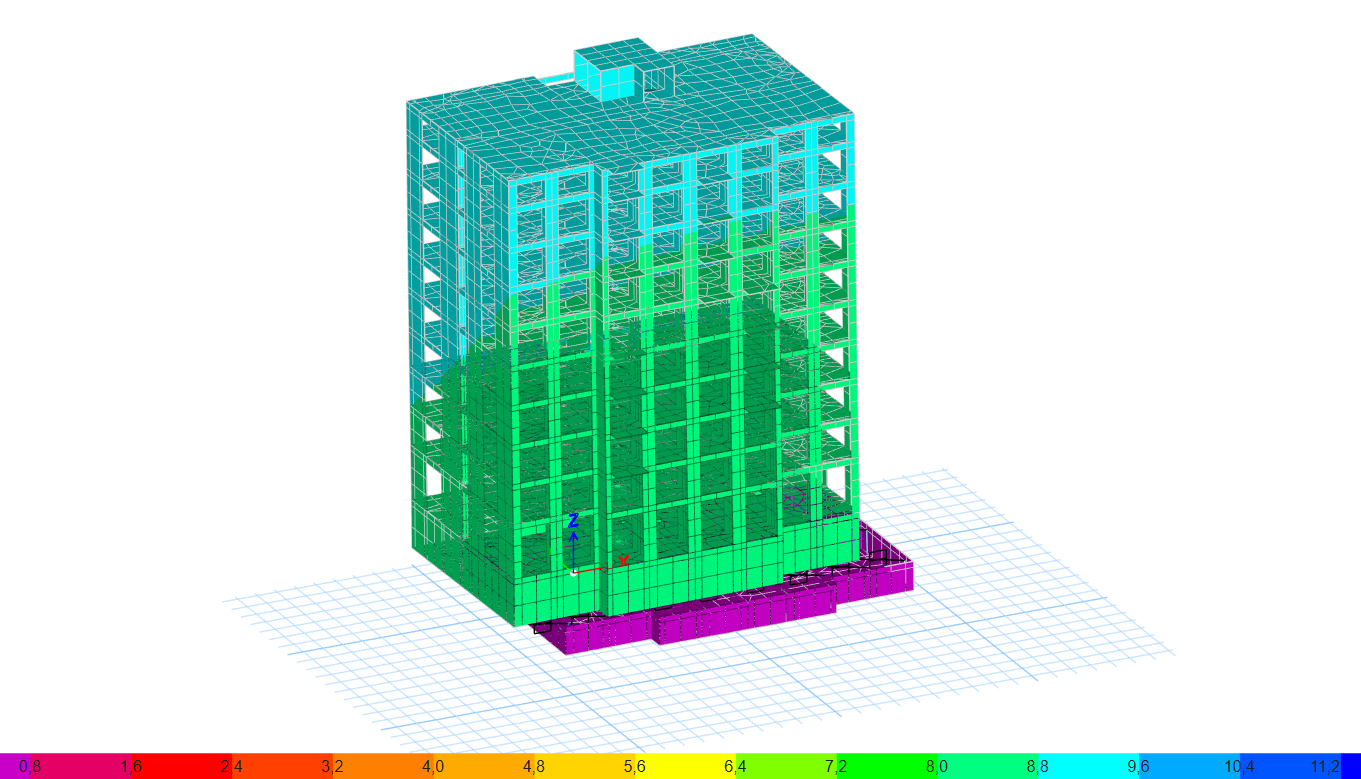
Task: Select the white coordinate origin point
Action: tap(573, 573)
